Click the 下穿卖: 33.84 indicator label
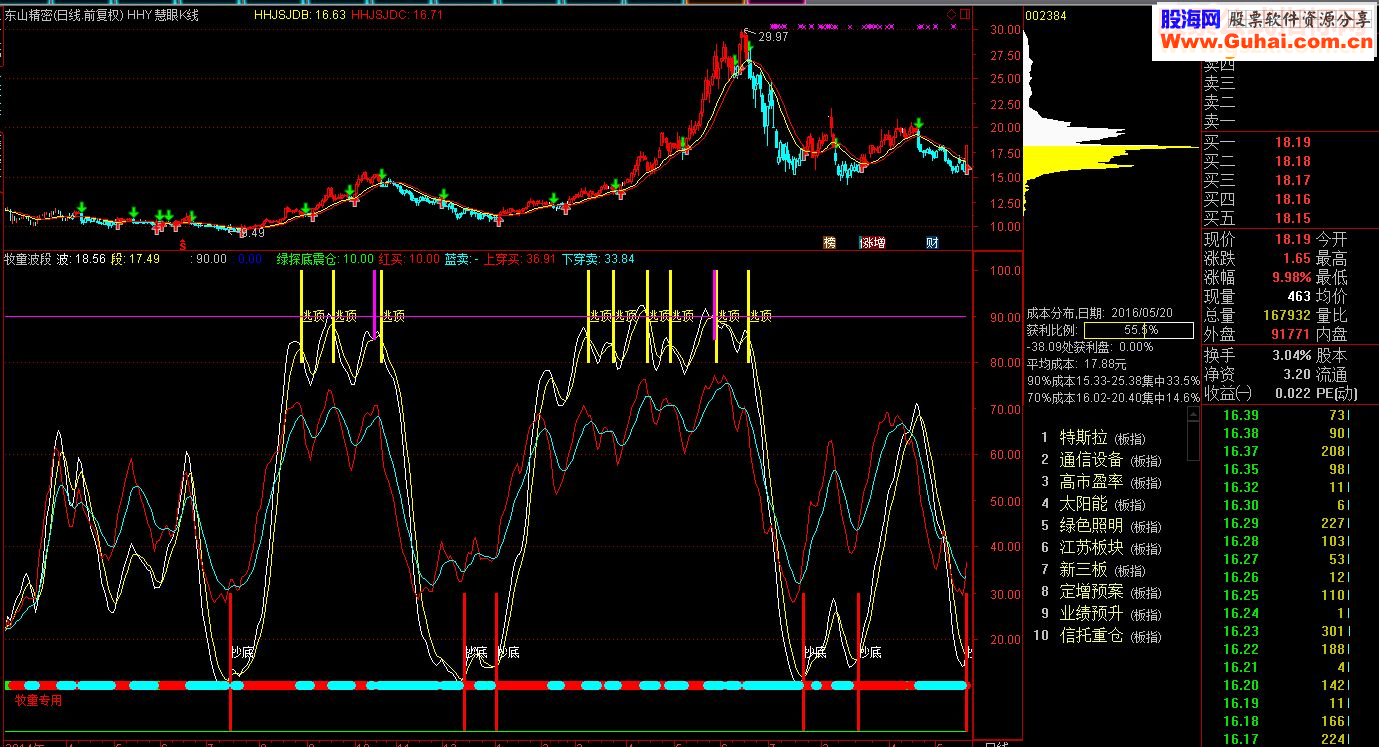1379x747 pixels. [598, 259]
